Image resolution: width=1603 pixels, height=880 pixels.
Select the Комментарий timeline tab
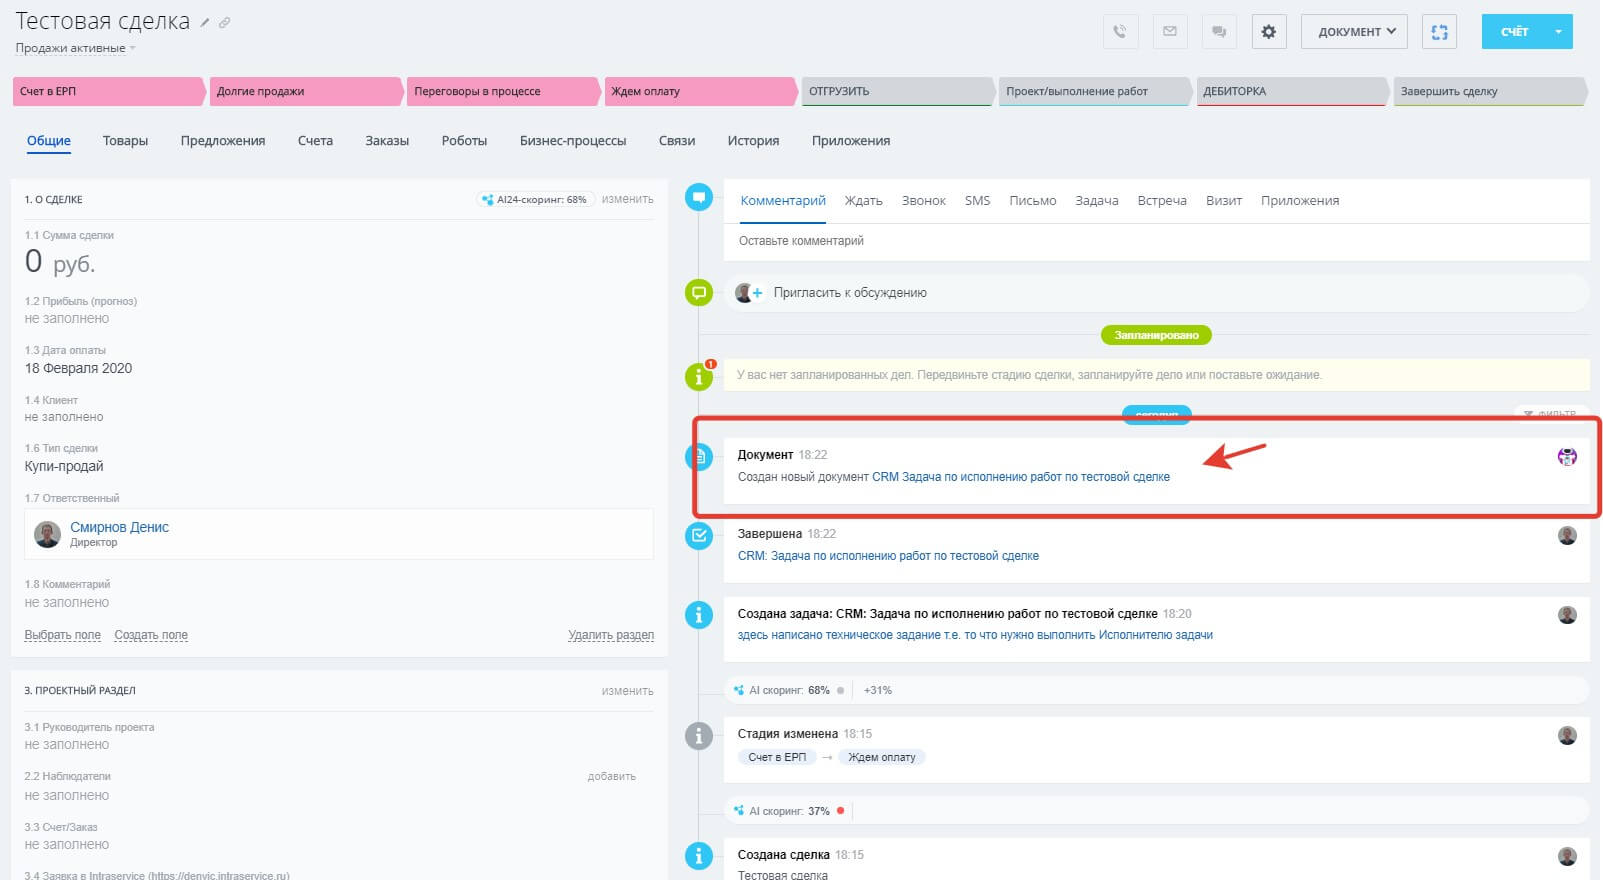pos(783,200)
